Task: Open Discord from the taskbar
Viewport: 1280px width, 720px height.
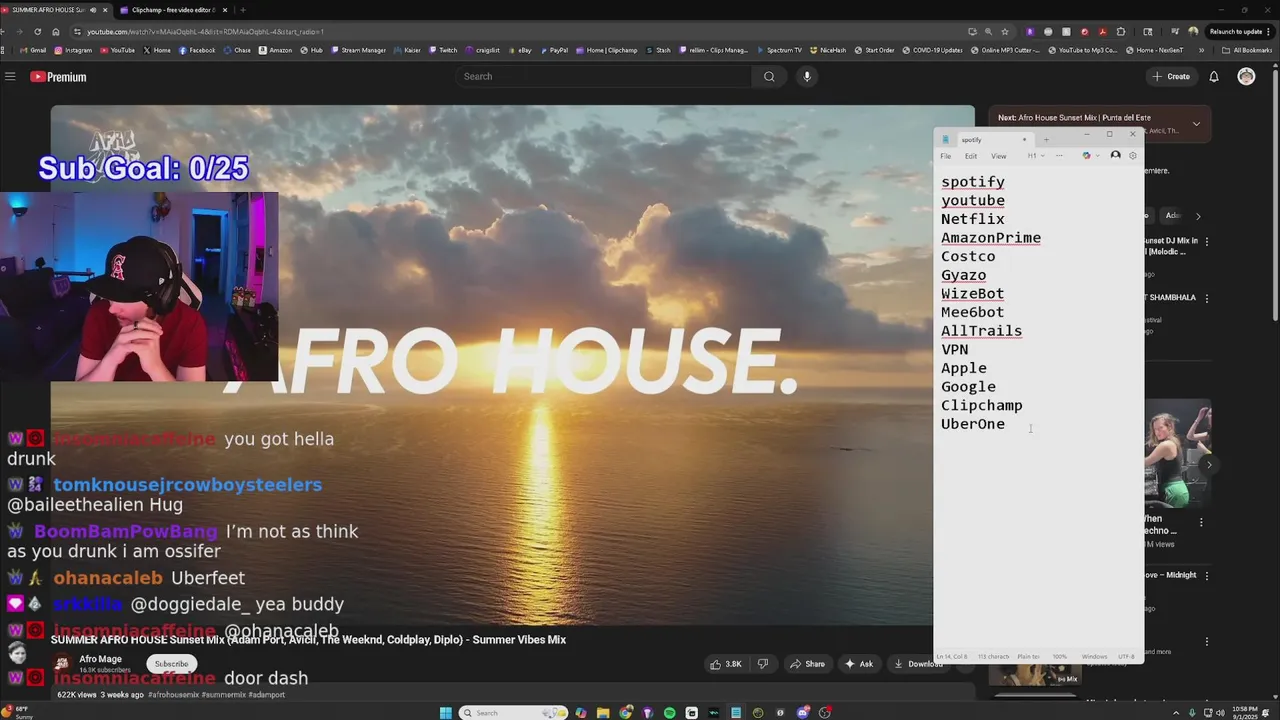Action: tap(802, 713)
